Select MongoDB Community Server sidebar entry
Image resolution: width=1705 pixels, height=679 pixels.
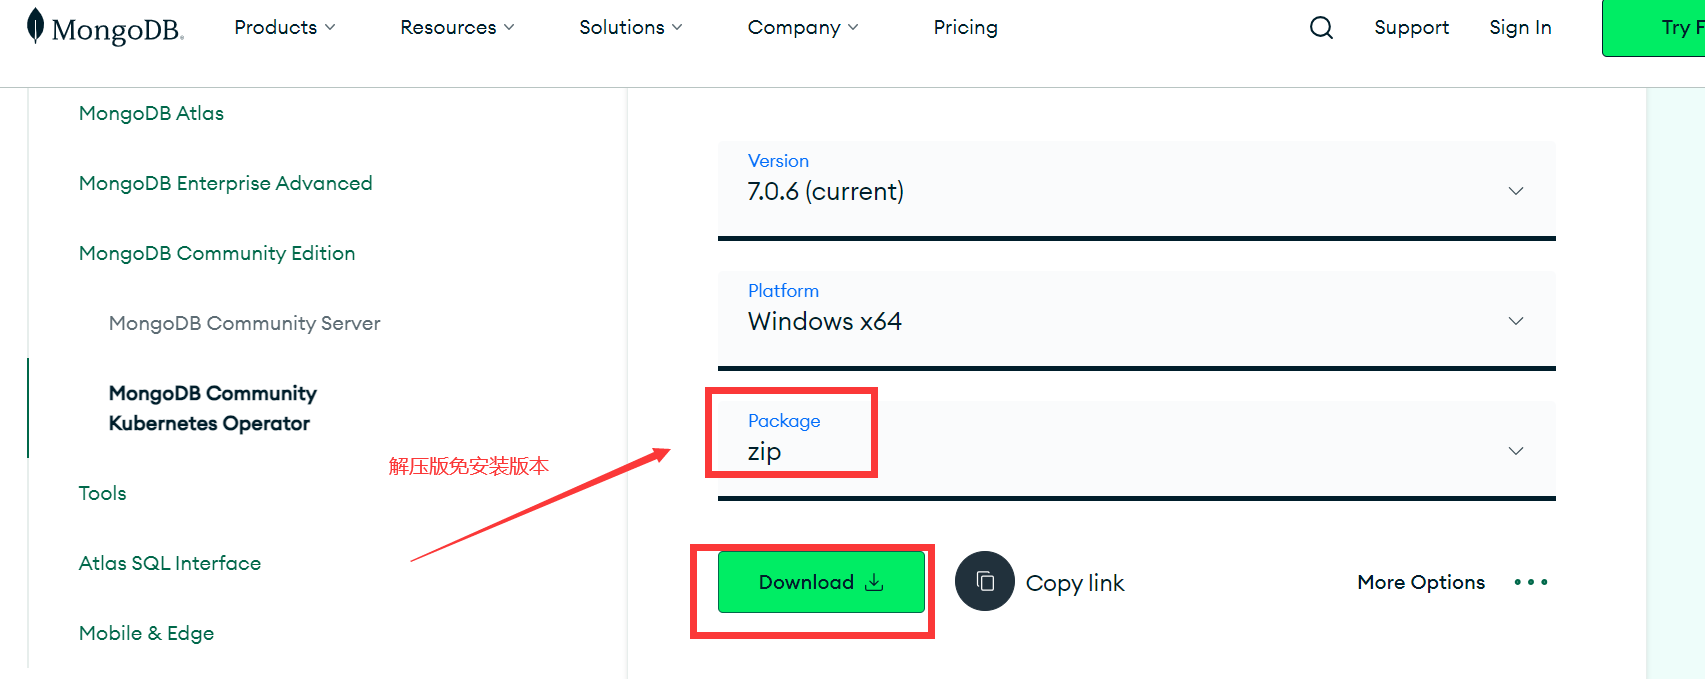pyautogui.click(x=244, y=323)
